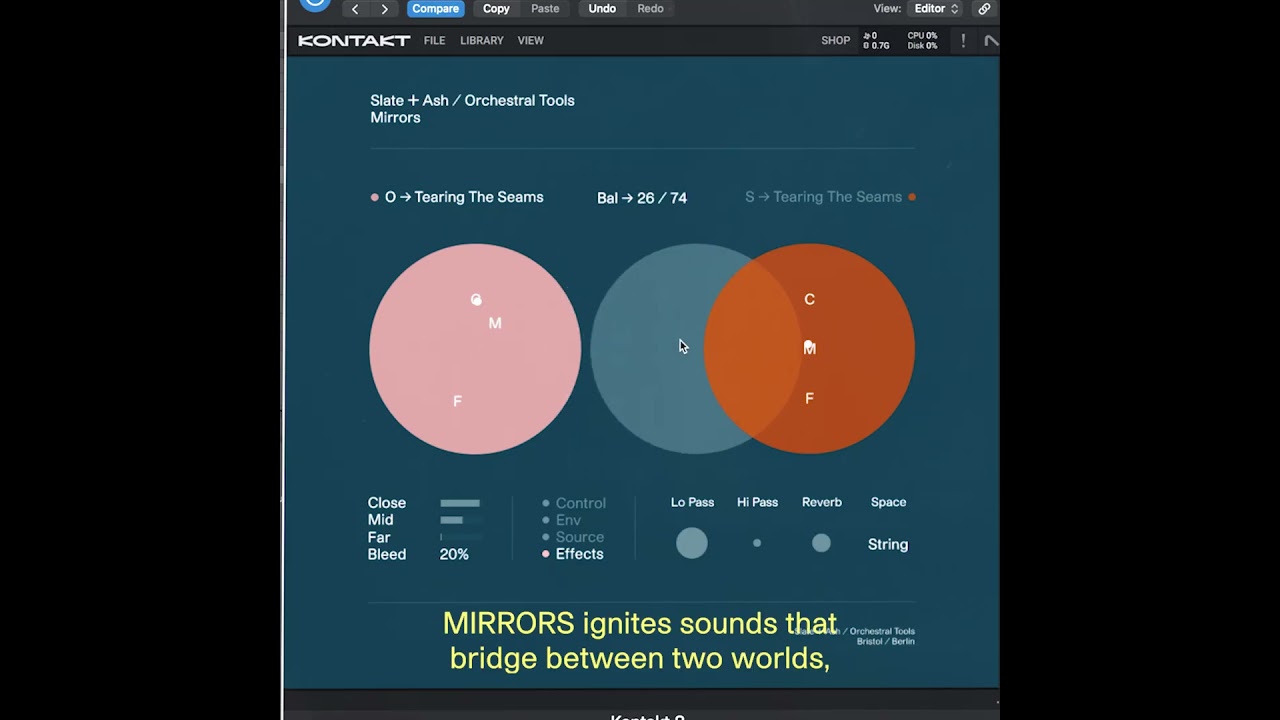Viewport: 1280px width, 720px height.
Task: Select the Source page
Action: pyautogui.click(x=573, y=537)
